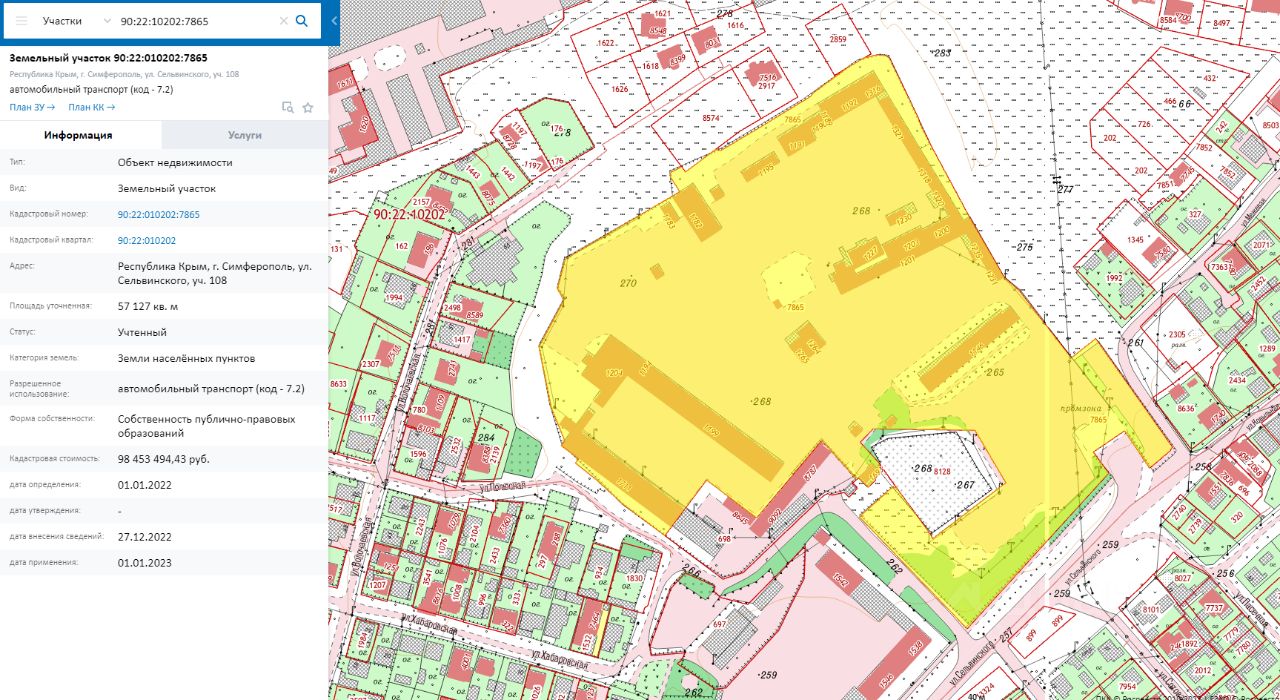Clear the search query with X
Viewport: 1280px width, 700px height.
tap(283, 20)
